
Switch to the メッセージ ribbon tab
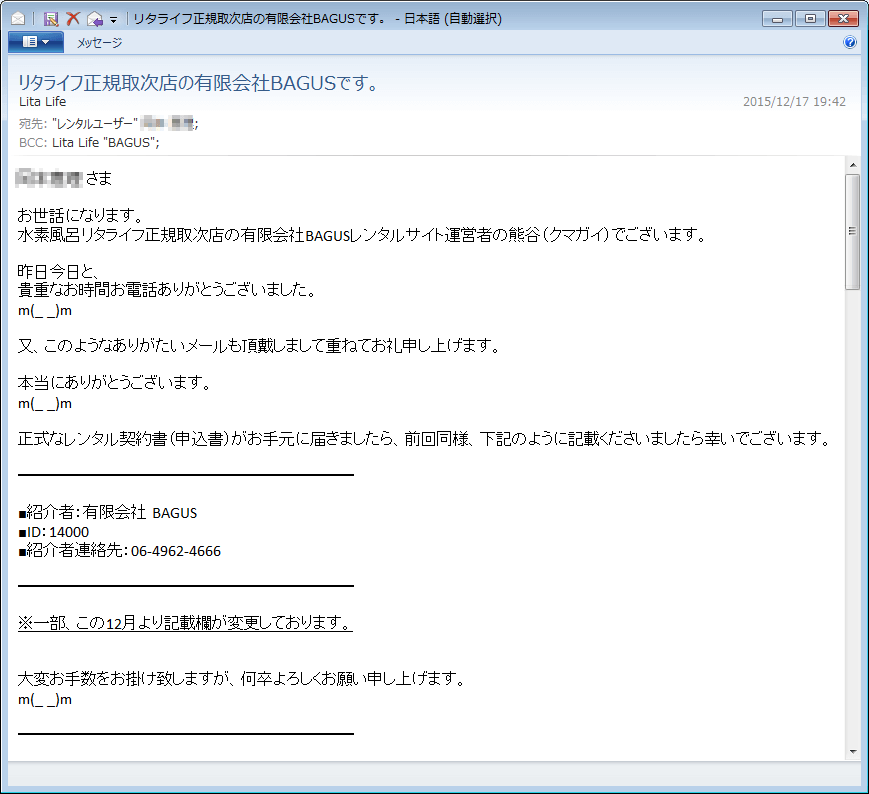(99, 43)
